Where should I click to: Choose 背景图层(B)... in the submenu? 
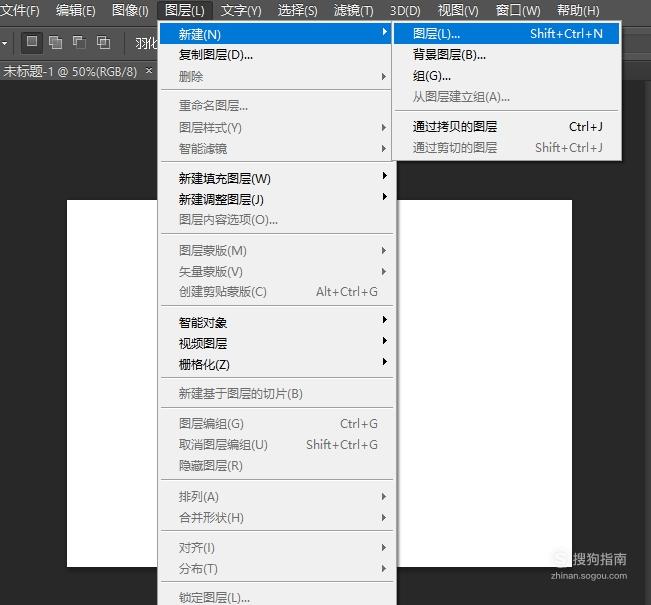(x=507, y=54)
